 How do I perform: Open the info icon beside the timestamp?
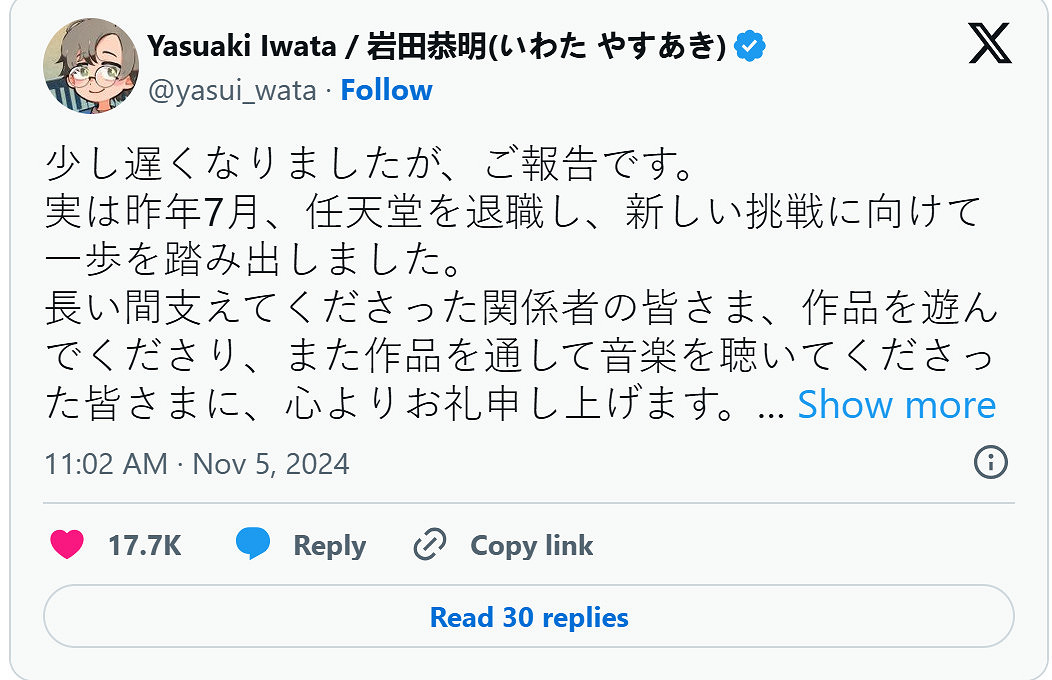990,463
